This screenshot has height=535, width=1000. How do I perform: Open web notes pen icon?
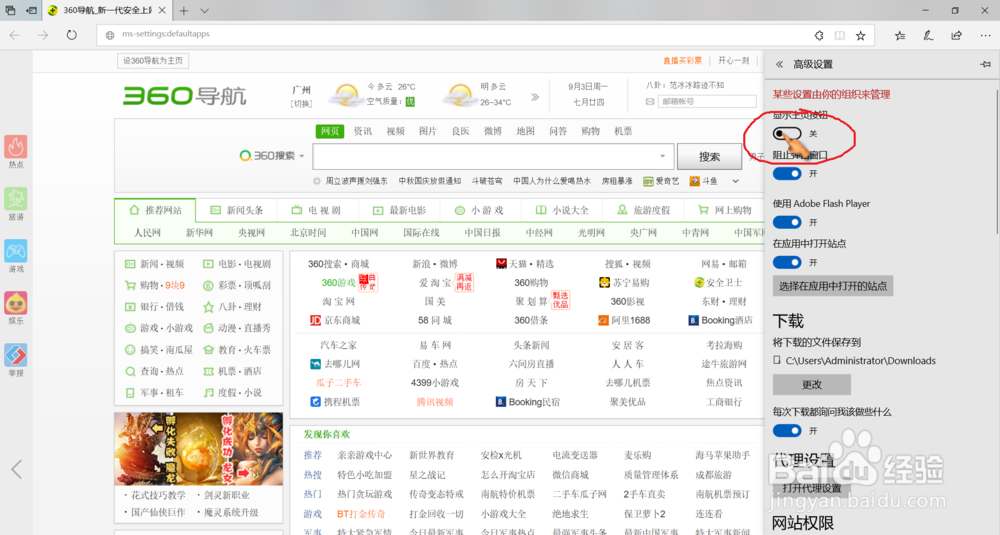tap(928, 36)
